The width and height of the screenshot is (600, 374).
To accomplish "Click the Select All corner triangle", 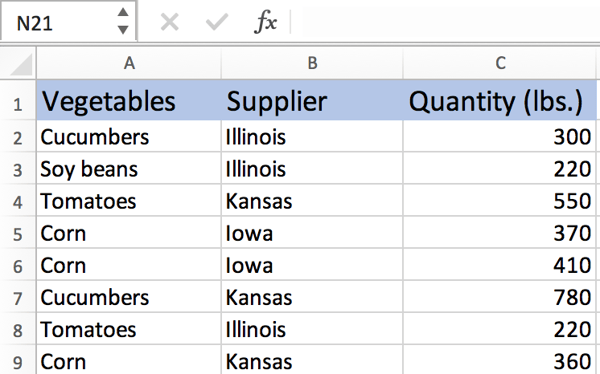I will (x=21, y=64).
